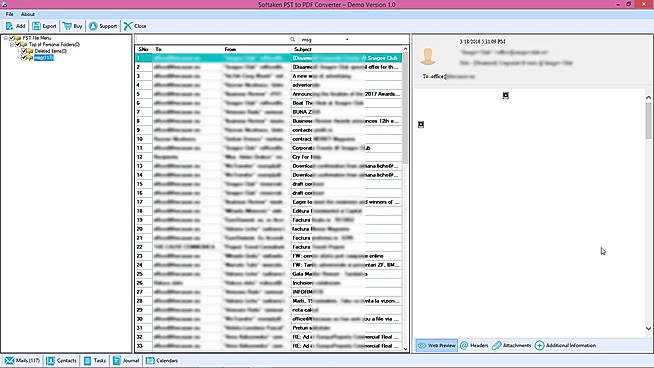
Task: Open the File menu
Action: [10, 14]
